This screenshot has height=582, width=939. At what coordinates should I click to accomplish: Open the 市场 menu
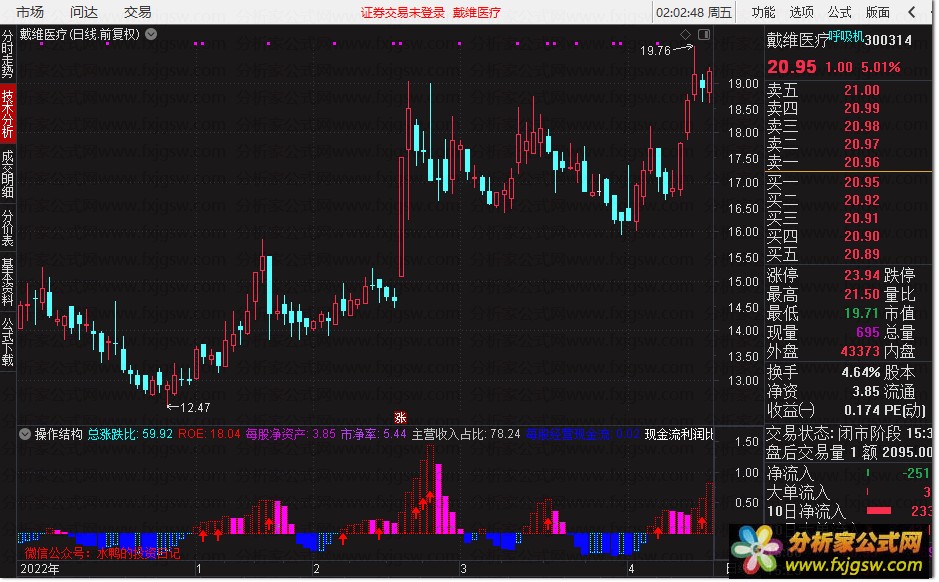click(x=30, y=12)
